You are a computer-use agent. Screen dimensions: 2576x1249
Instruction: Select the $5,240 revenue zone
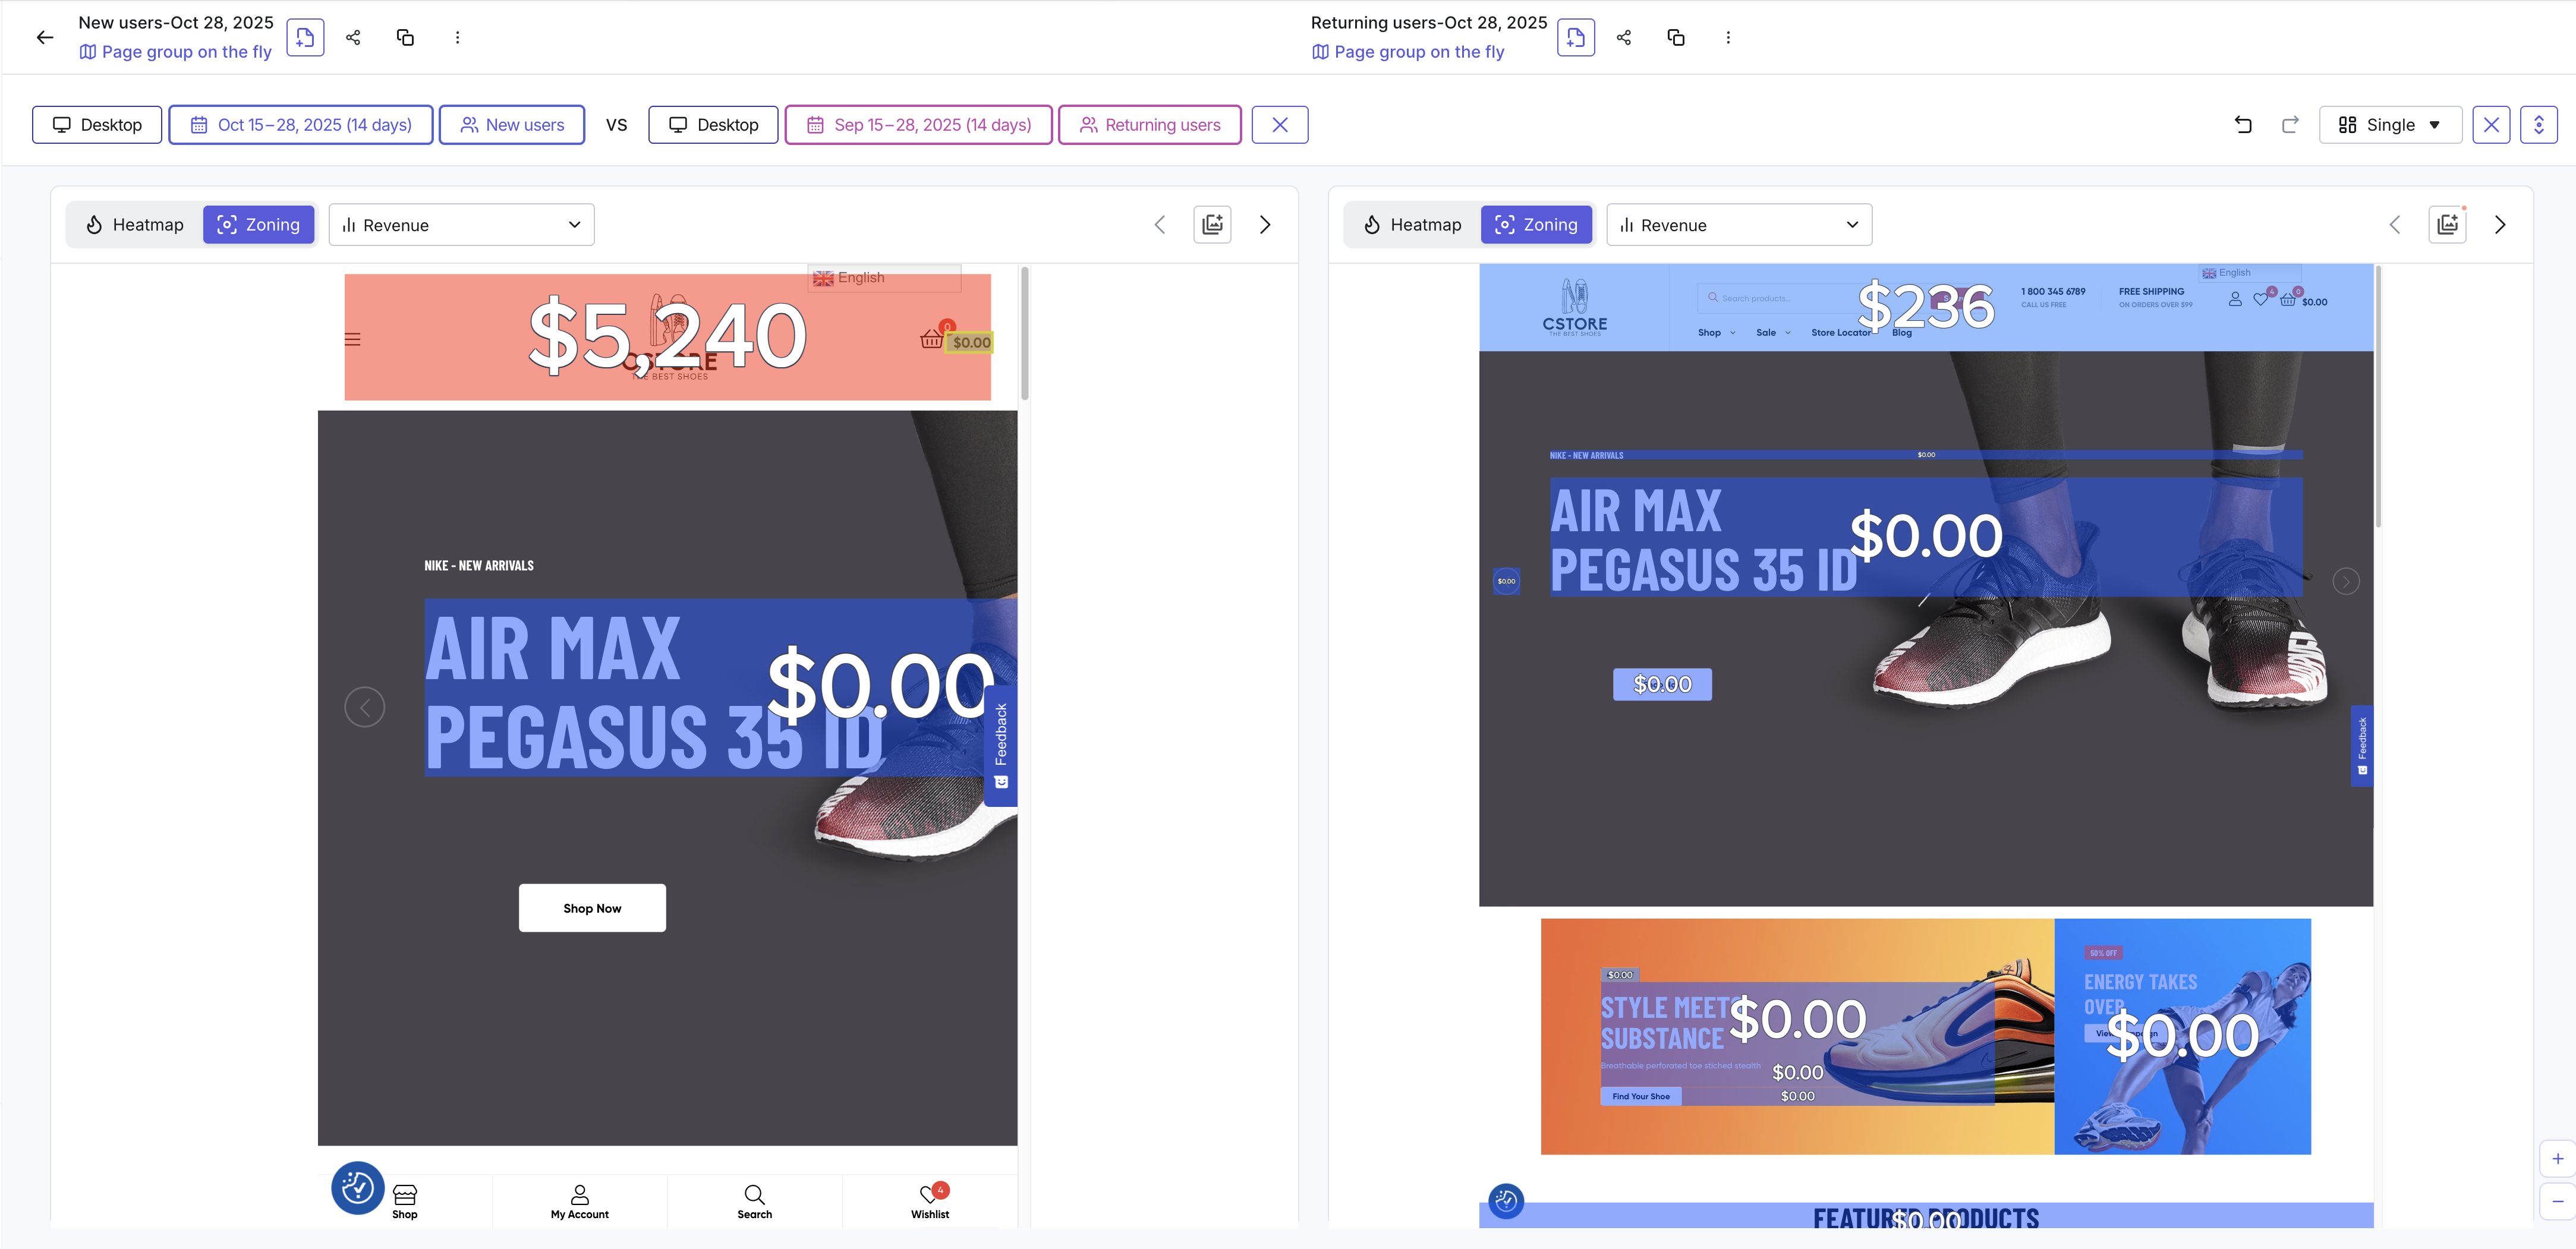click(668, 337)
